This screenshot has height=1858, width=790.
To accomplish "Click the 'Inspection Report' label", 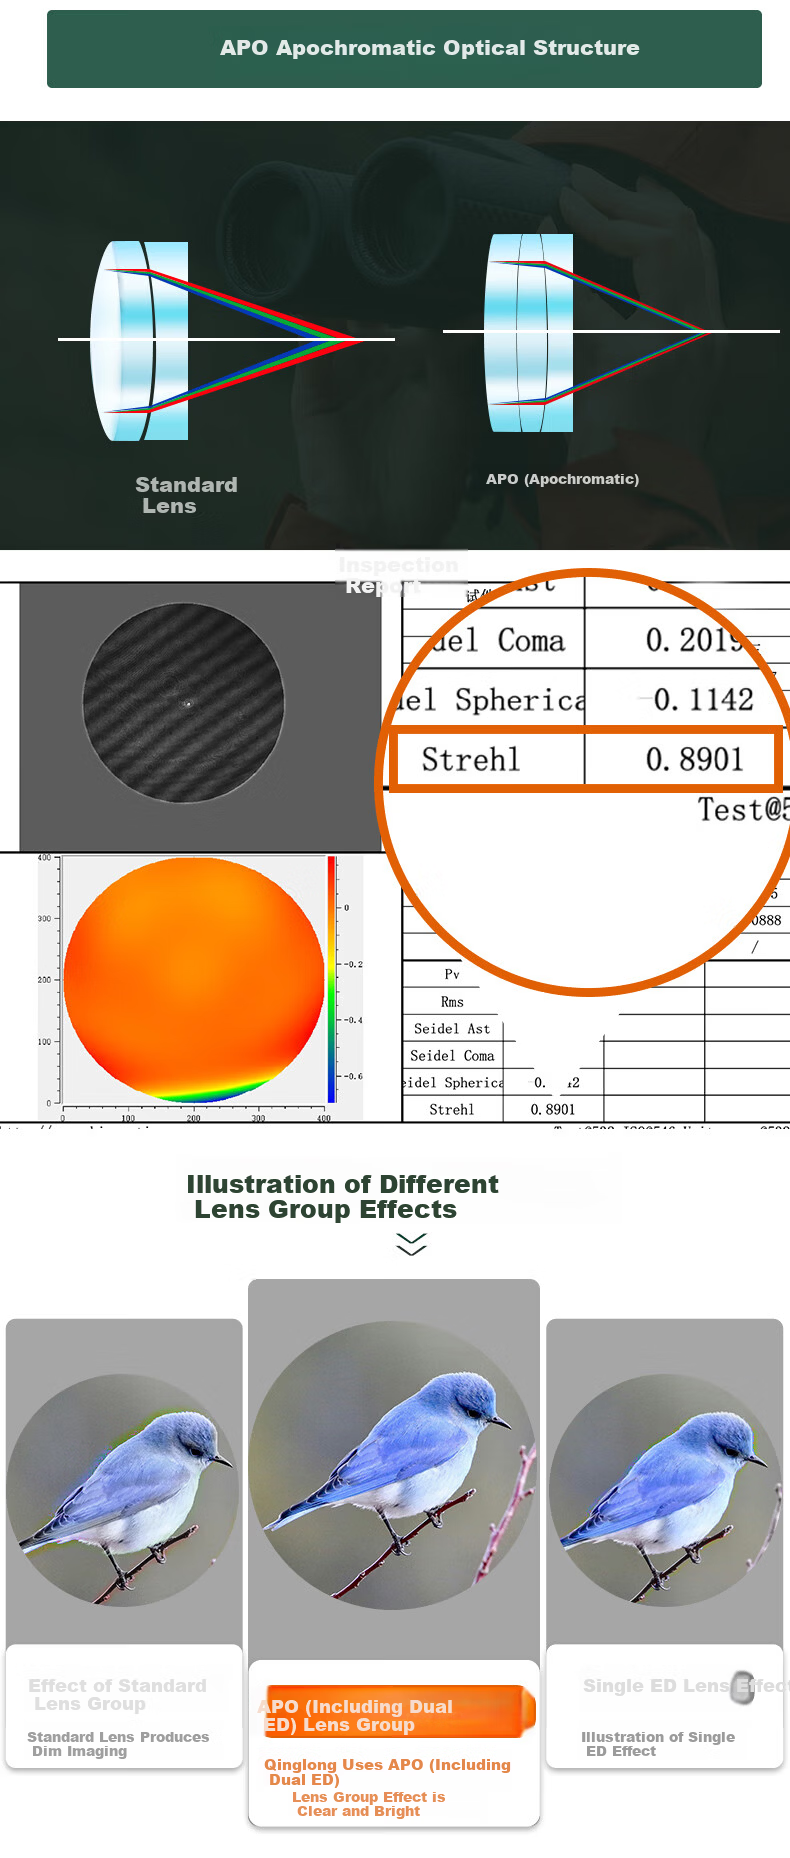I will click(x=398, y=575).
